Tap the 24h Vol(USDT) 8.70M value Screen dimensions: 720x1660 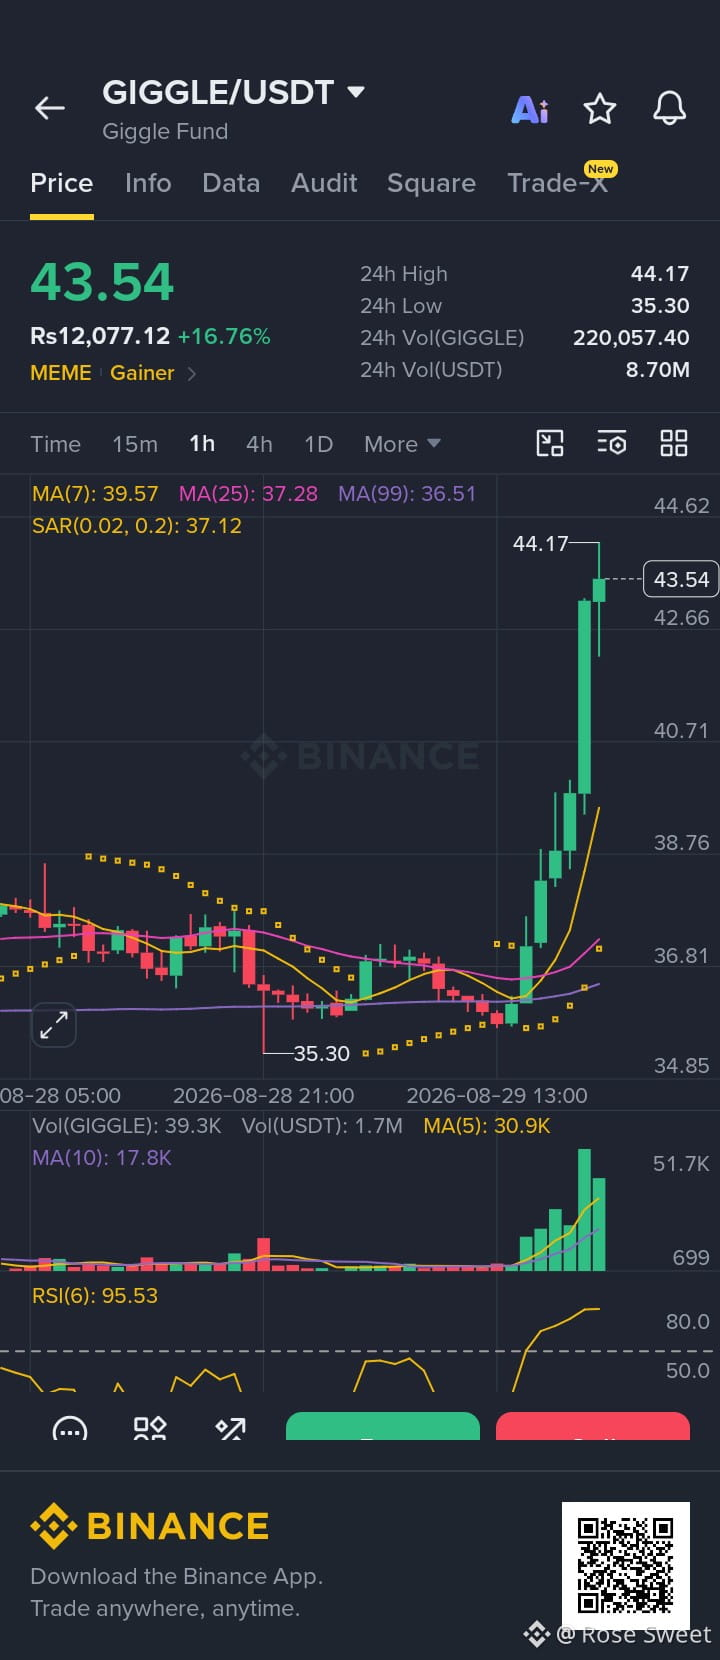click(658, 369)
